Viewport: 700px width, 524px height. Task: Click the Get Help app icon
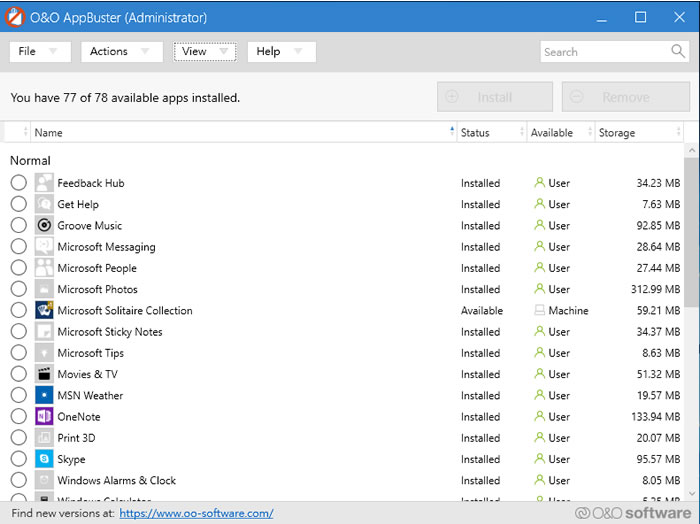pos(44,204)
